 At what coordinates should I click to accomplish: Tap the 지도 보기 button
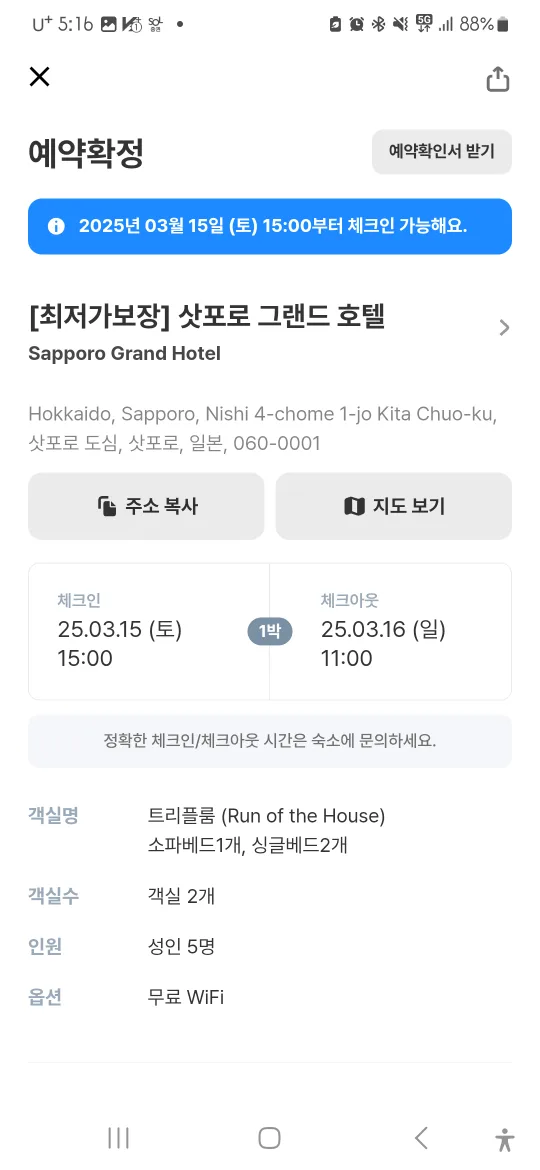pos(394,506)
